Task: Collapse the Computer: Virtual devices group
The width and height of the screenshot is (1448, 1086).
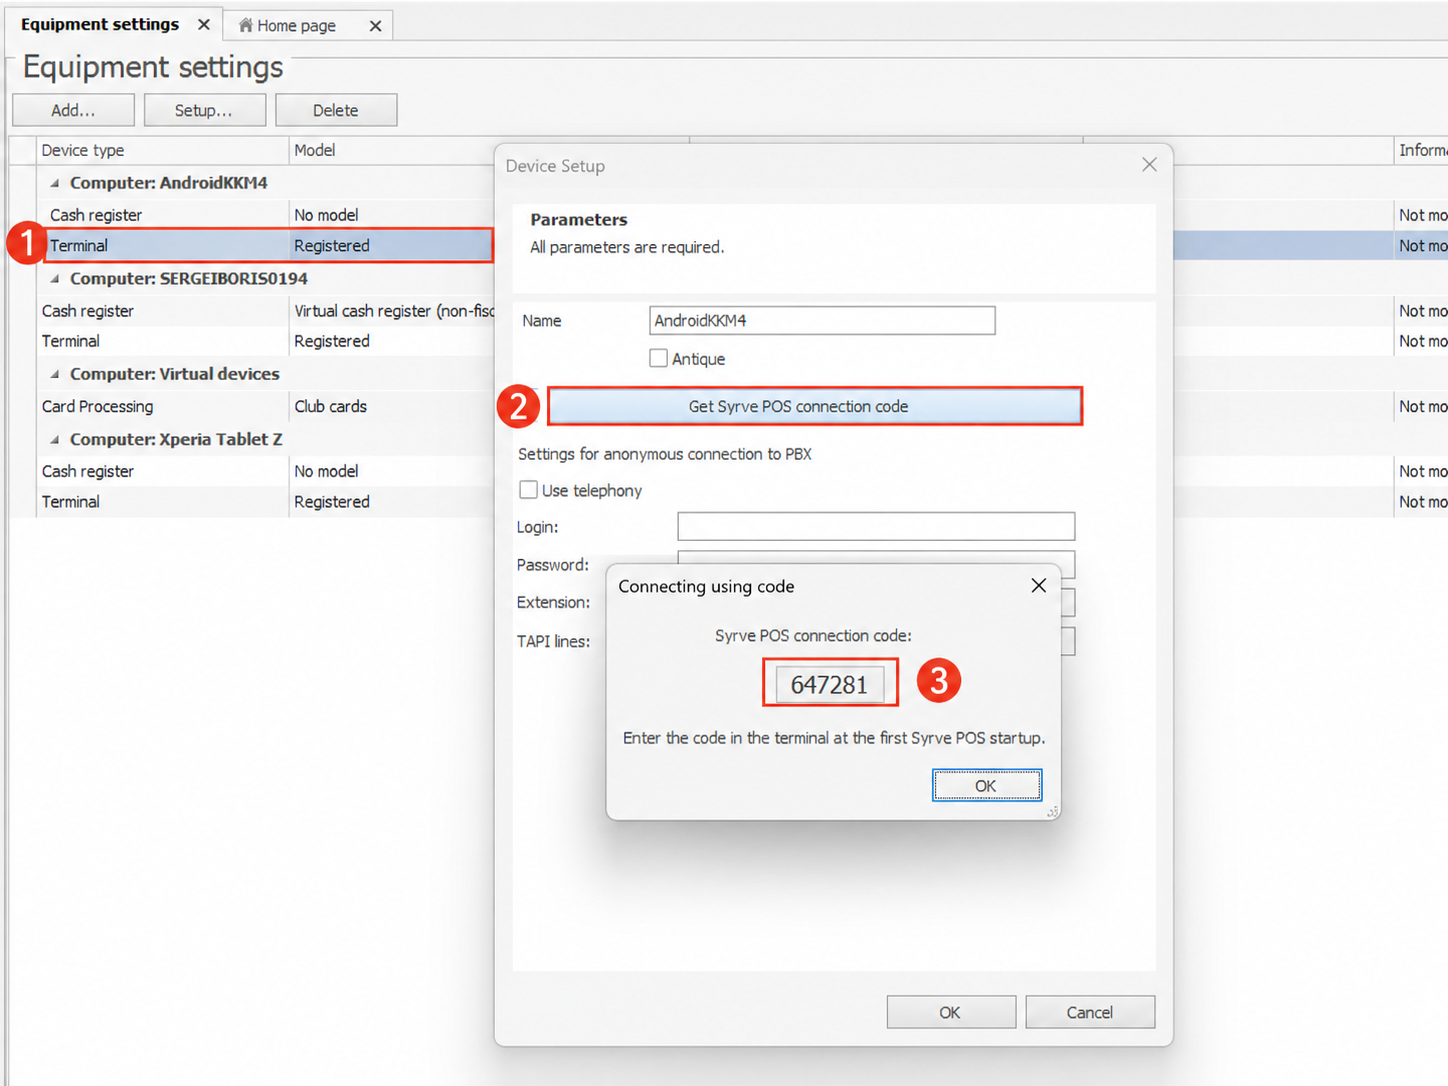Action: click(x=55, y=374)
